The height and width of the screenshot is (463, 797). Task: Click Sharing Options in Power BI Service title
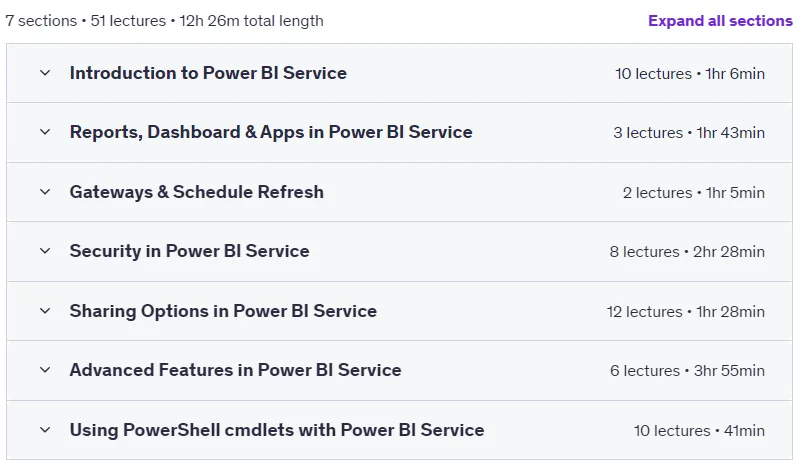pos(223,311)
